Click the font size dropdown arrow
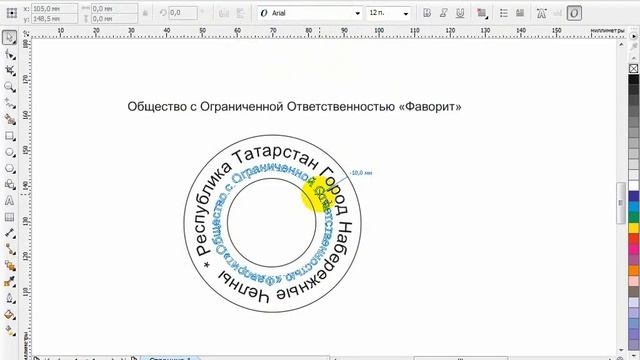Viewport: 640px width, 360px height. tap(405, 13)
